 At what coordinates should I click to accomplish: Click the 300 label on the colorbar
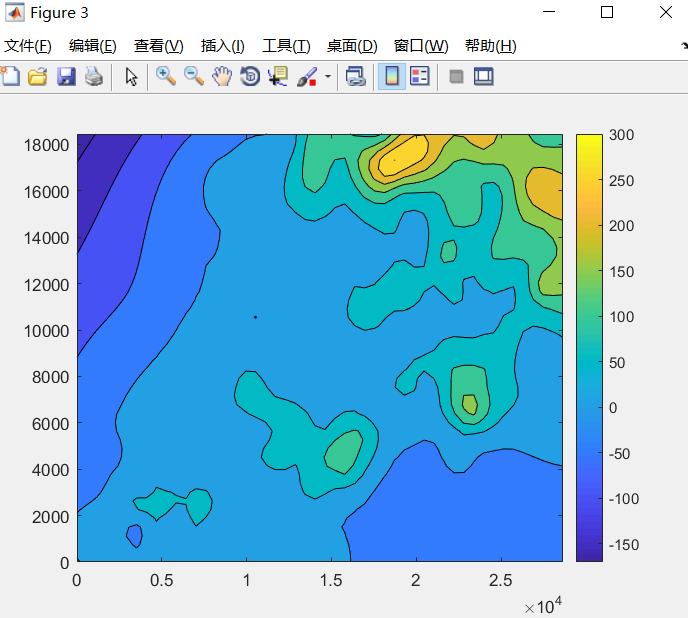[x=621, y=135]
